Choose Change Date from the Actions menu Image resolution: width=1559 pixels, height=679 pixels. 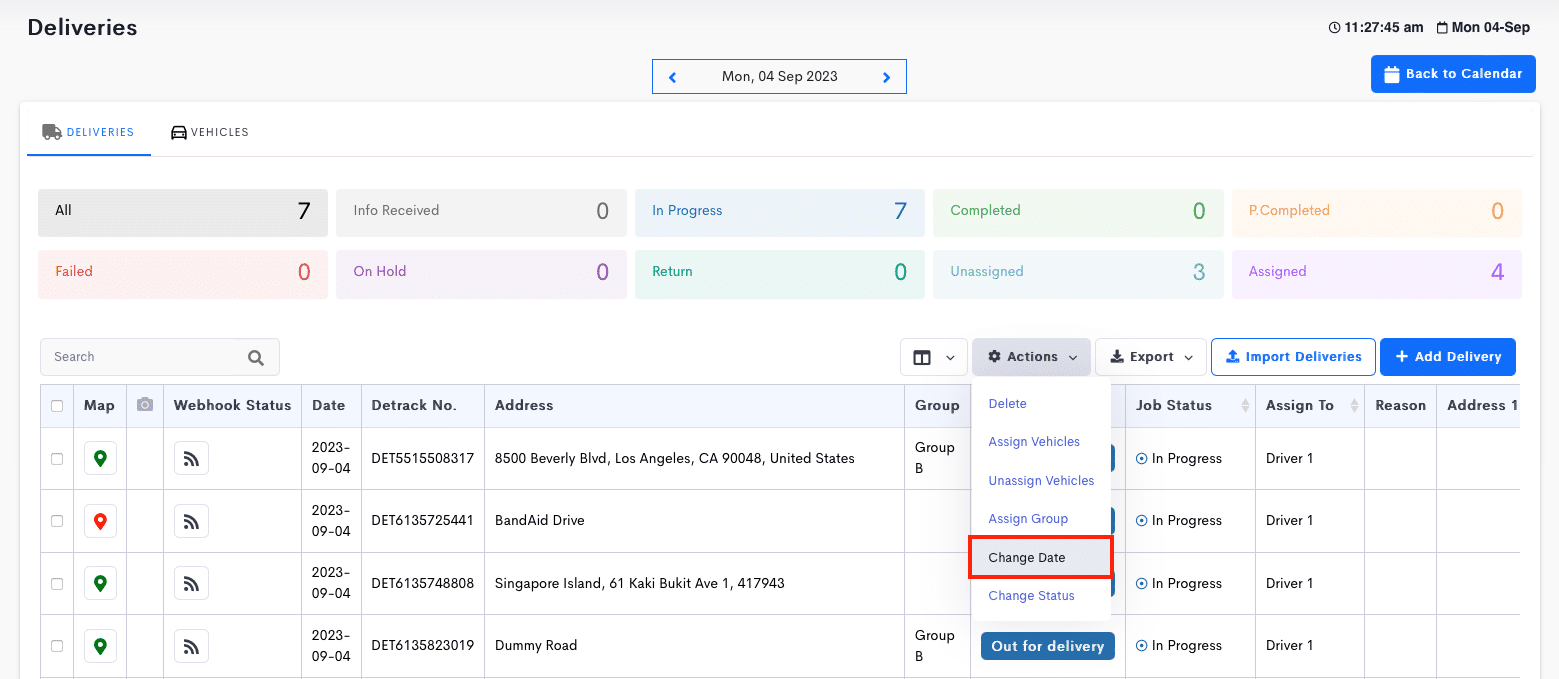coord(1027,558)
